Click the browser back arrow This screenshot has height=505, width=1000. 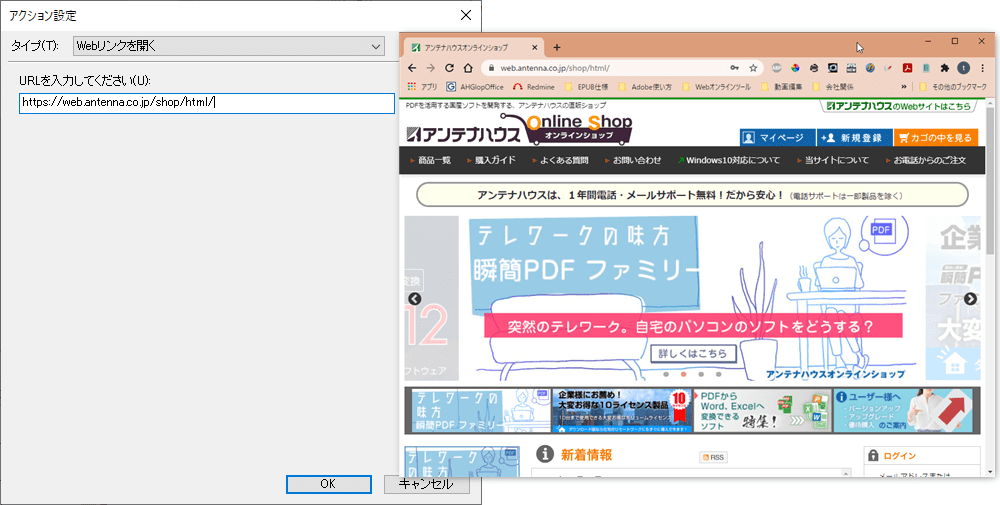tap(411, 68)
